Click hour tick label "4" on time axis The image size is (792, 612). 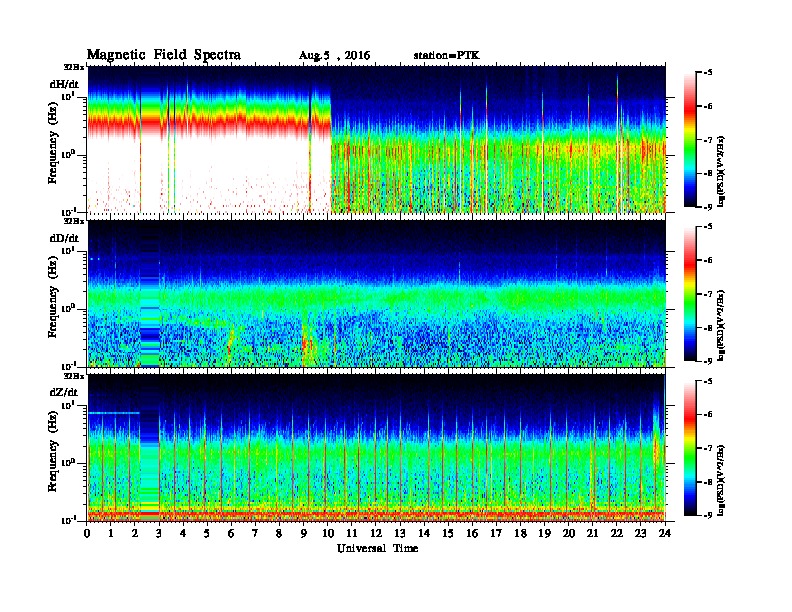click(183, 534)
